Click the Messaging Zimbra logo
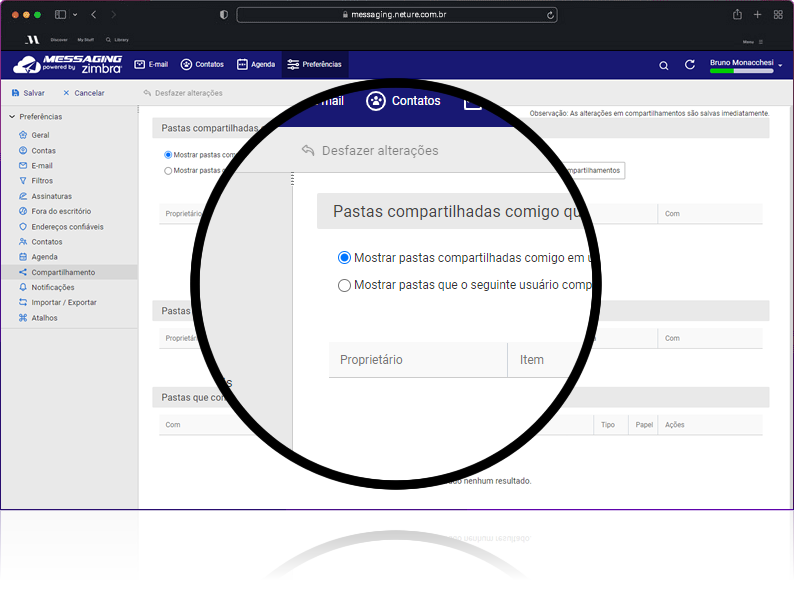 (68, 65)
